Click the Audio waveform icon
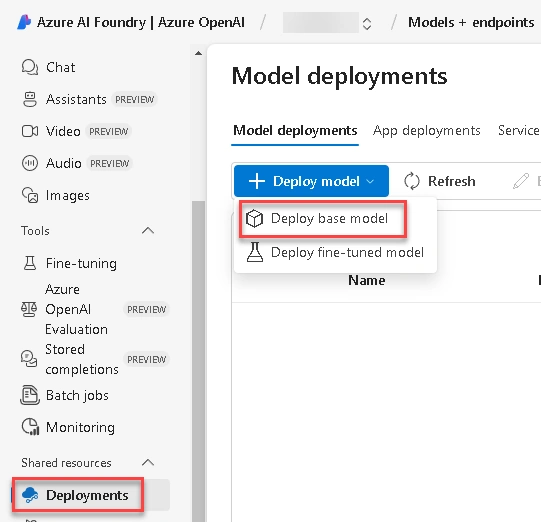541x522 pixels. click(30, 163)
